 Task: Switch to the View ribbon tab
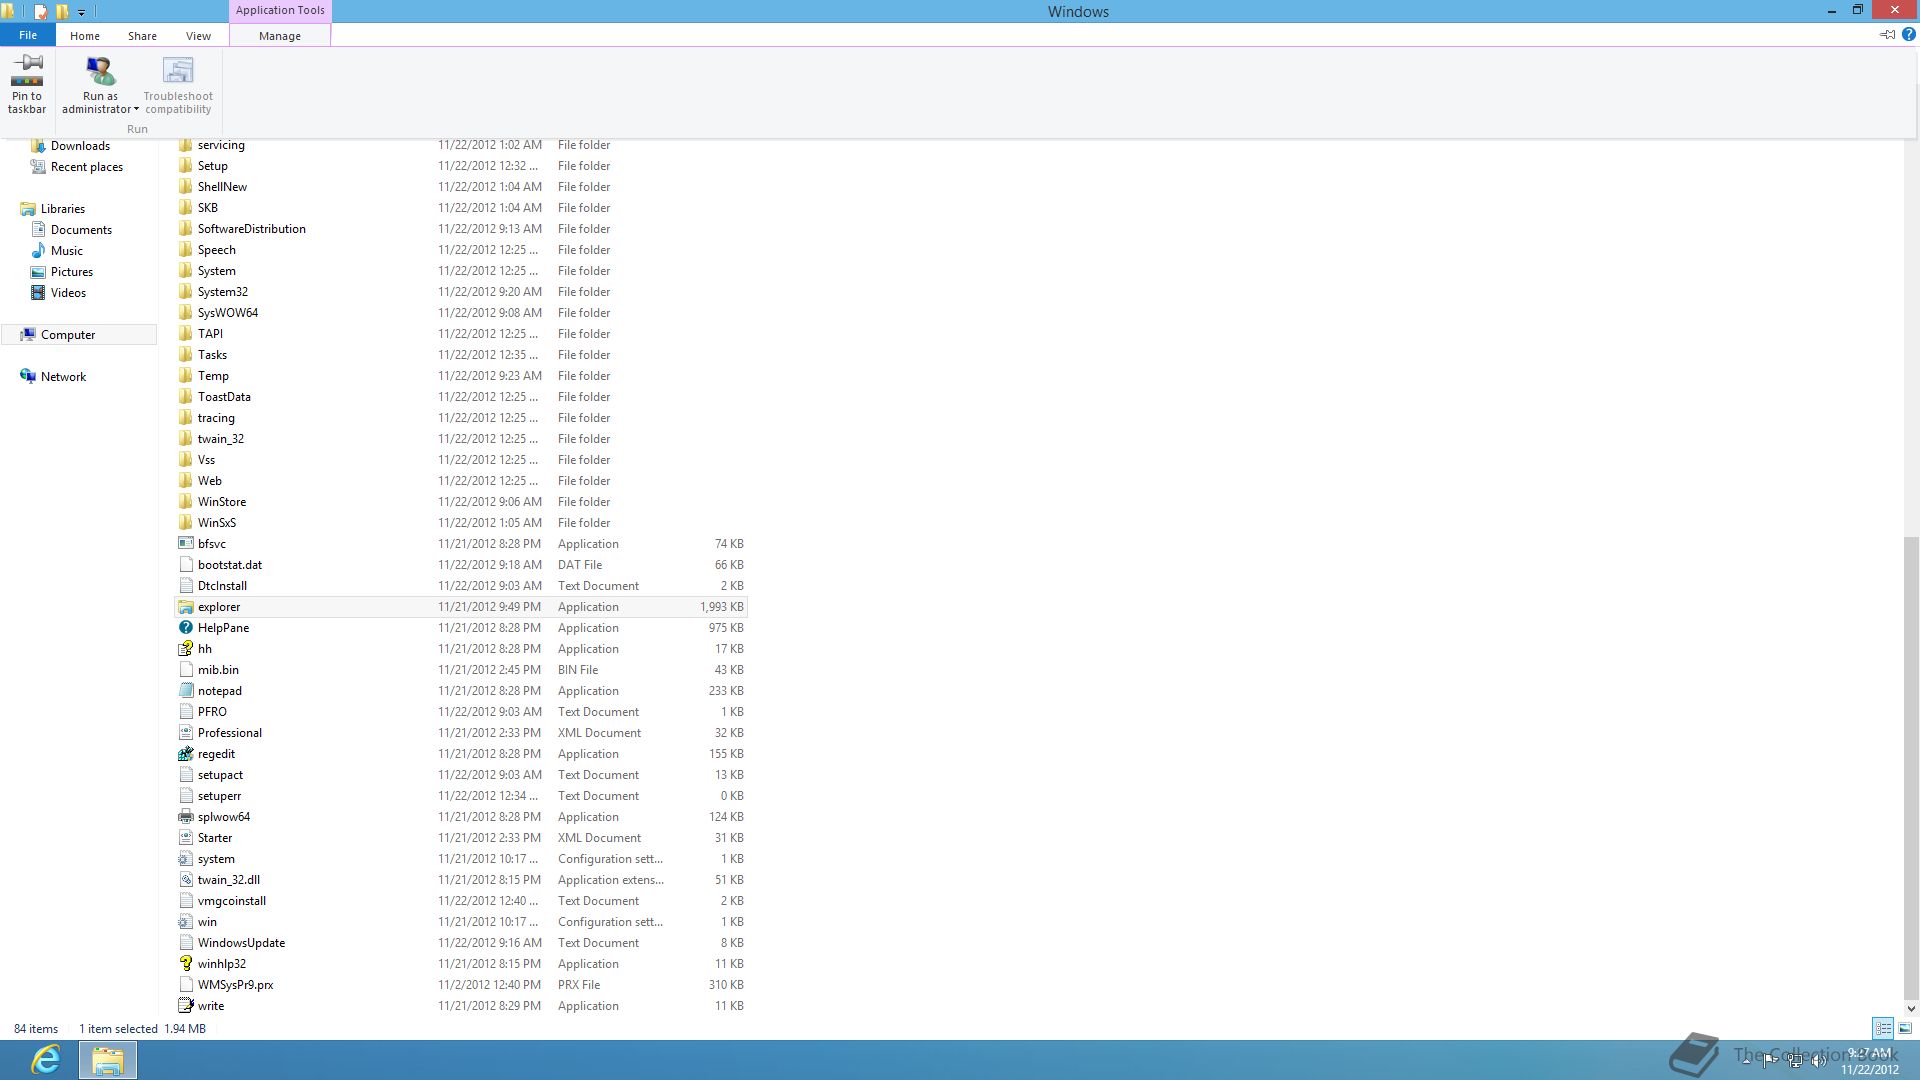(198, 36)
